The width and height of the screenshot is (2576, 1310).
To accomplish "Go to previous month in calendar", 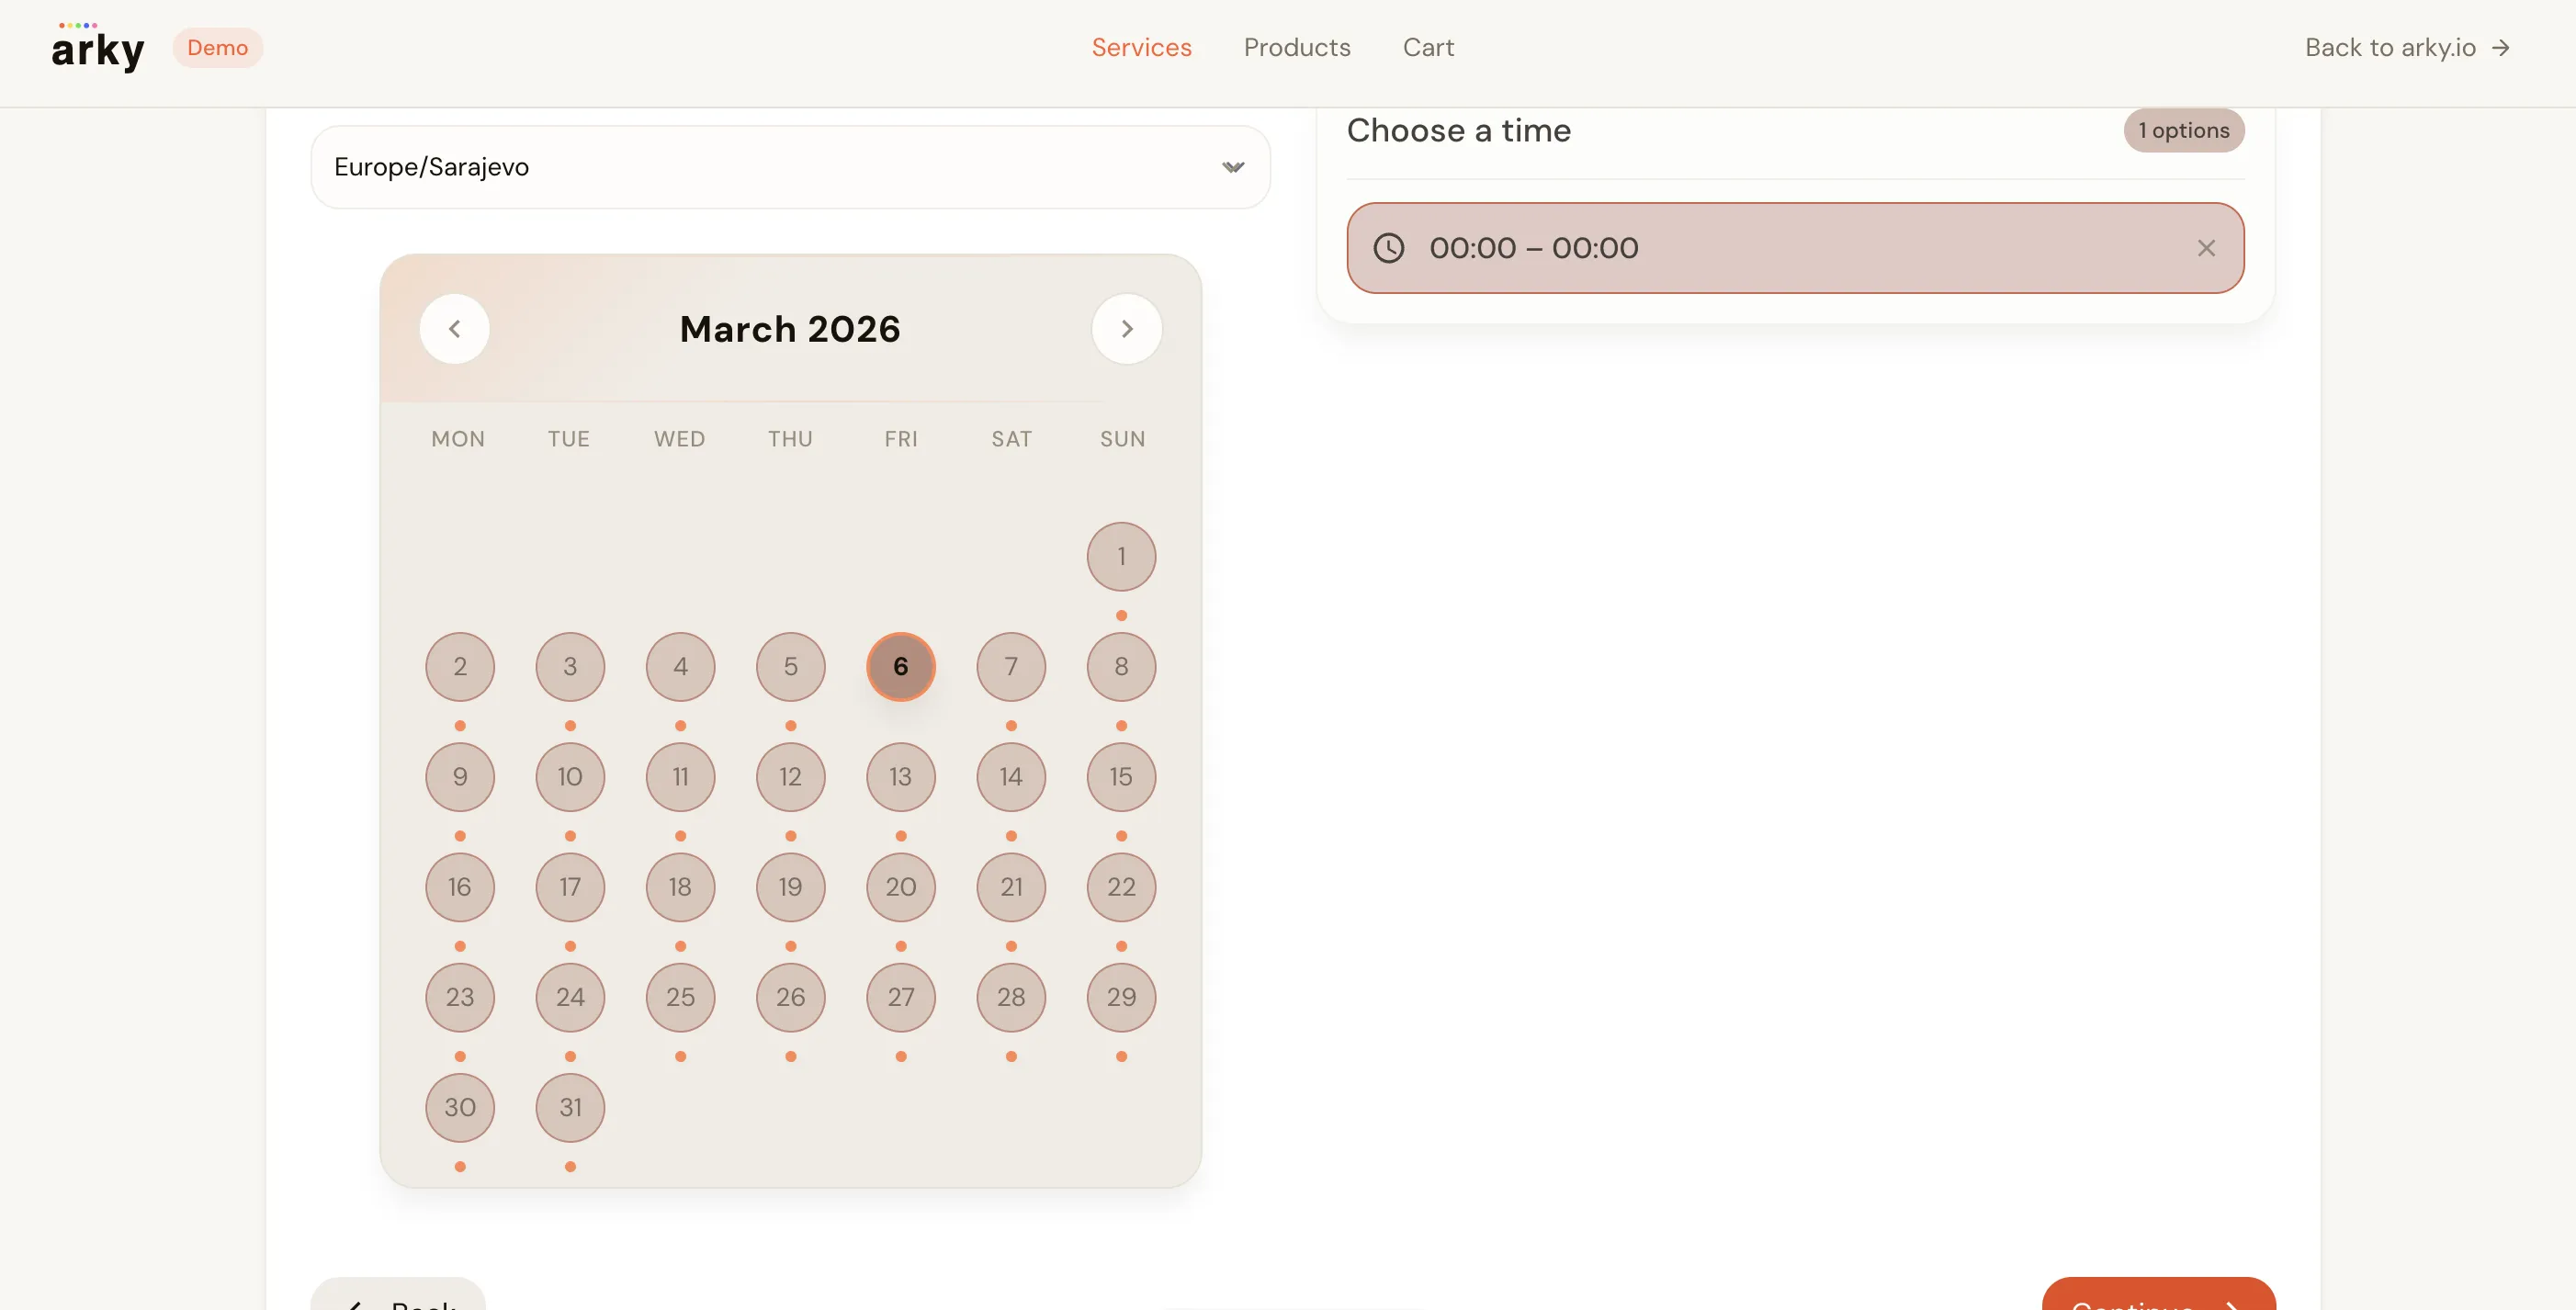I will pyautogui.click(x=454, y=329).
